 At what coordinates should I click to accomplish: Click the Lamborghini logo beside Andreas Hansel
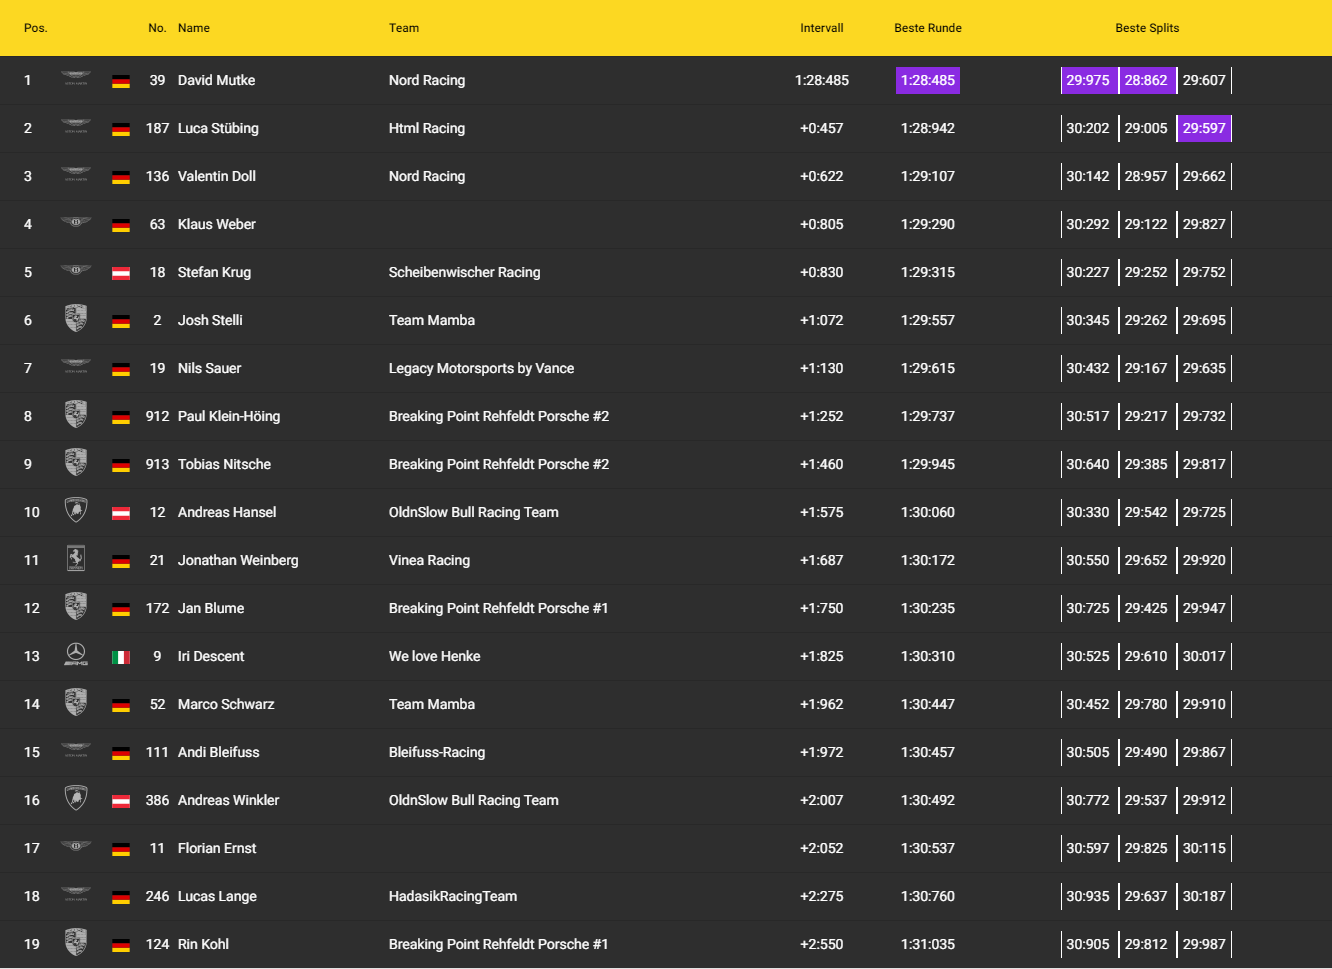(x=76, y=511)
